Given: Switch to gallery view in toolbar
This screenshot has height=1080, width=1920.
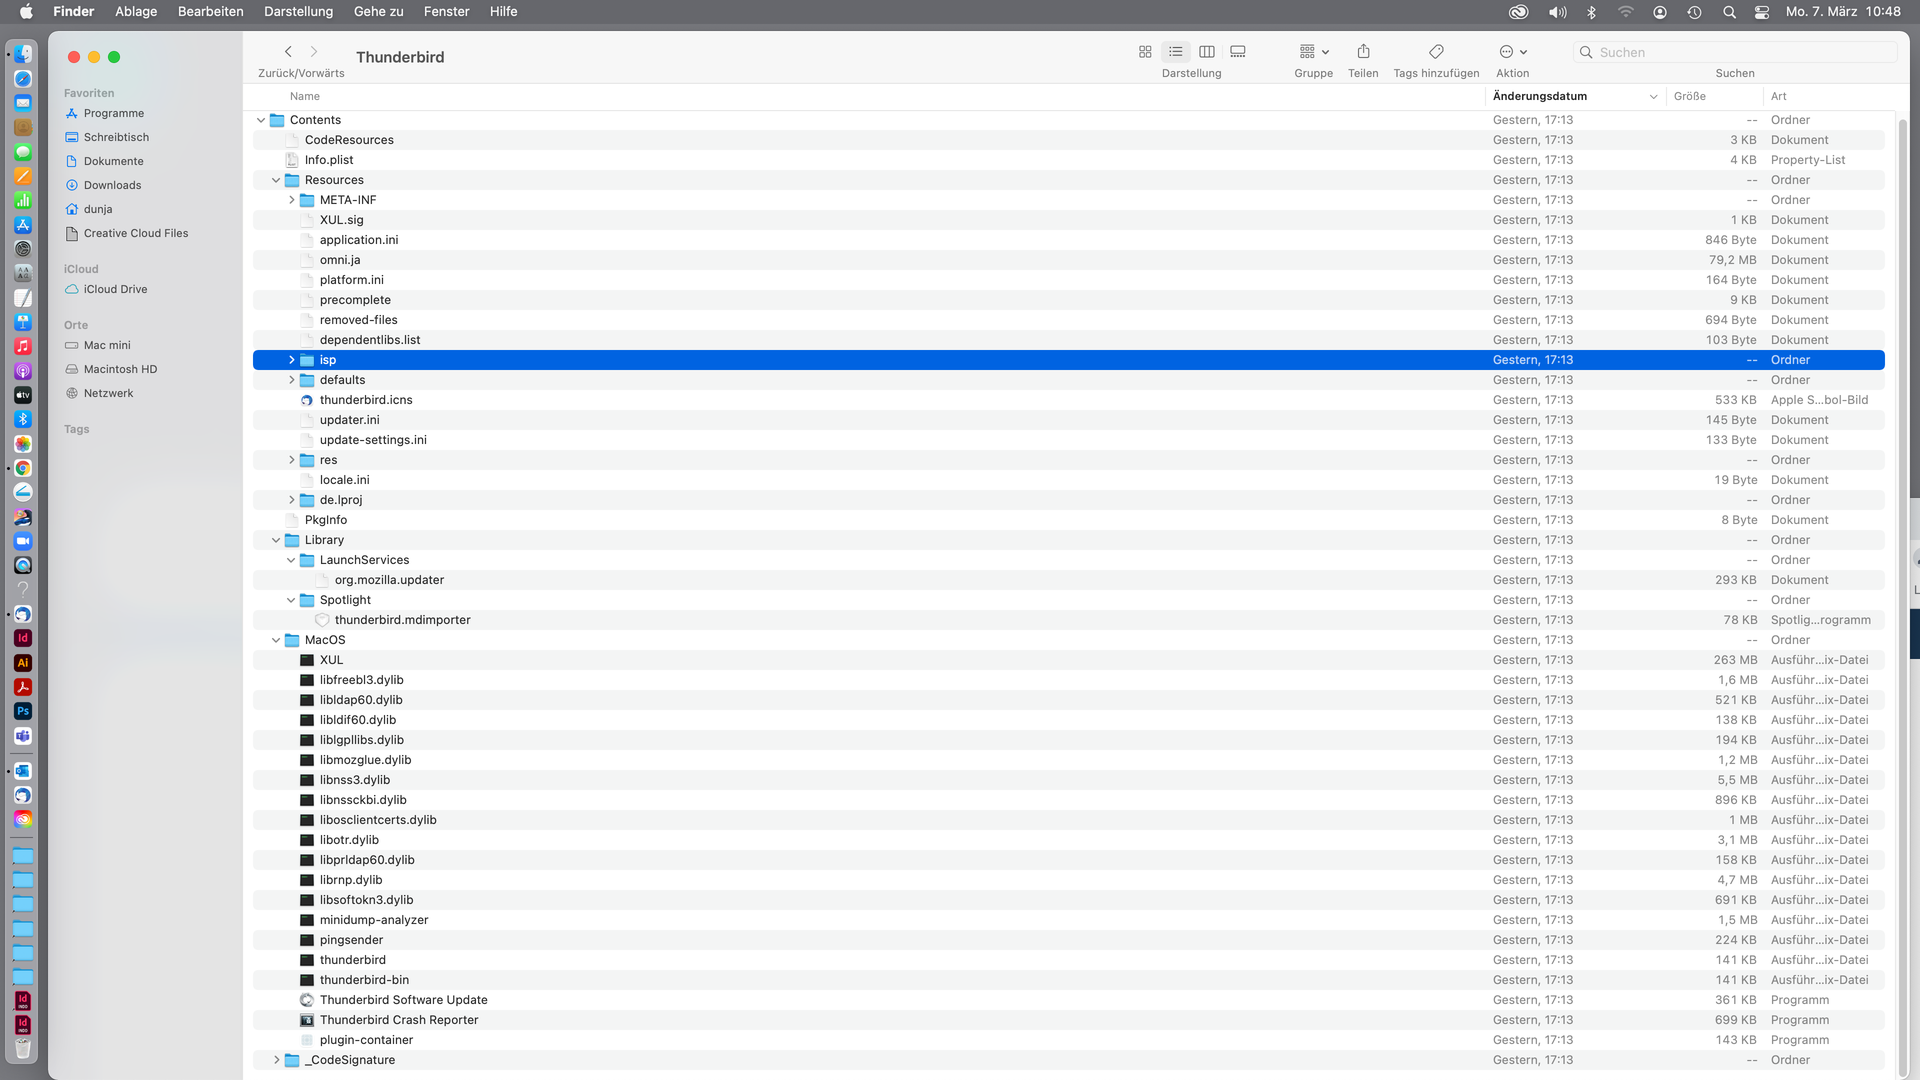Looking at the screenshot, I should click(x=1238, y=52).
